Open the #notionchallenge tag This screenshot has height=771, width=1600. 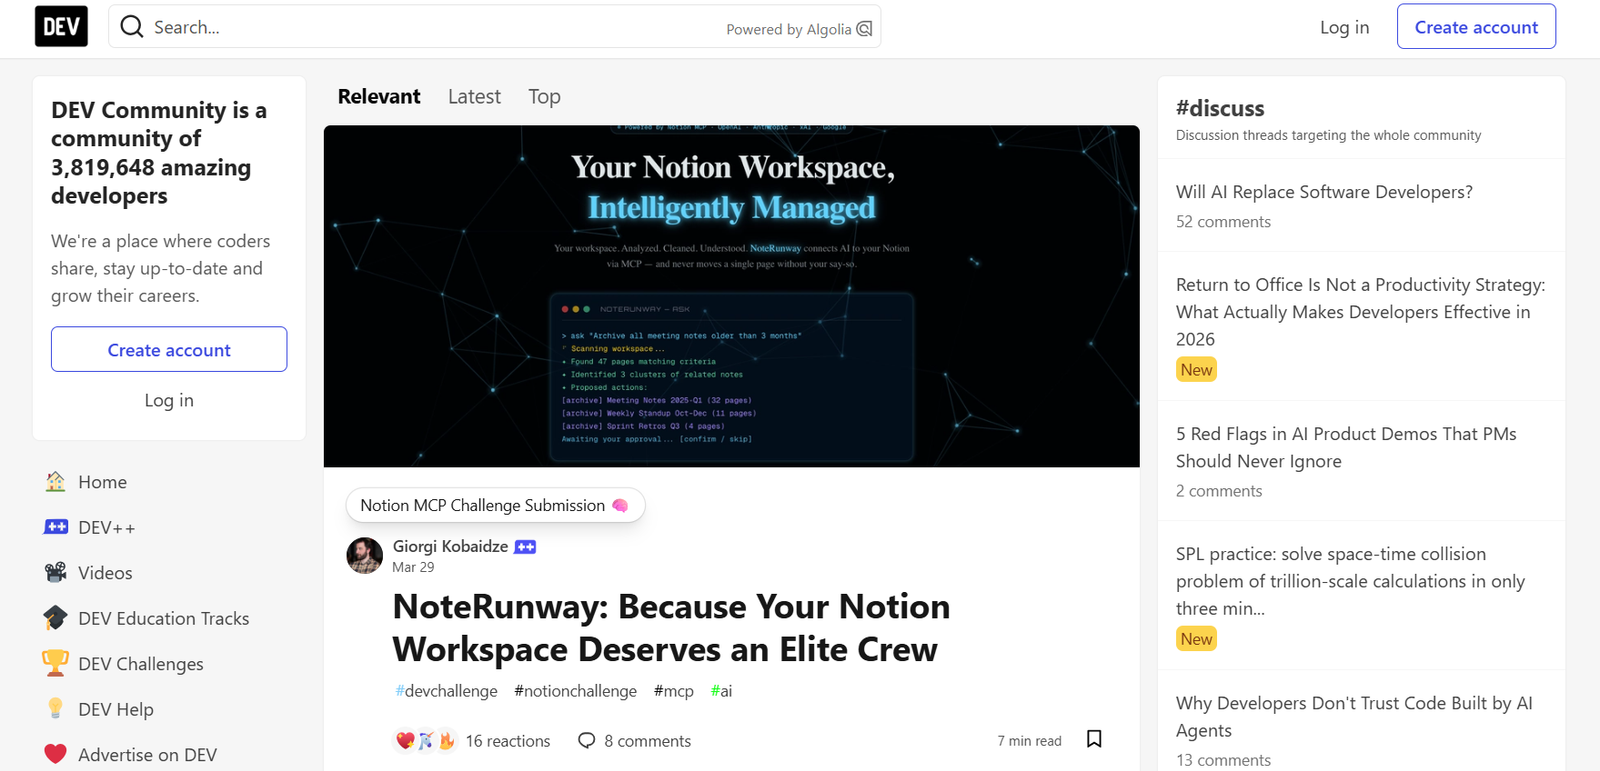pyautogui.click(x=575, y=691)
